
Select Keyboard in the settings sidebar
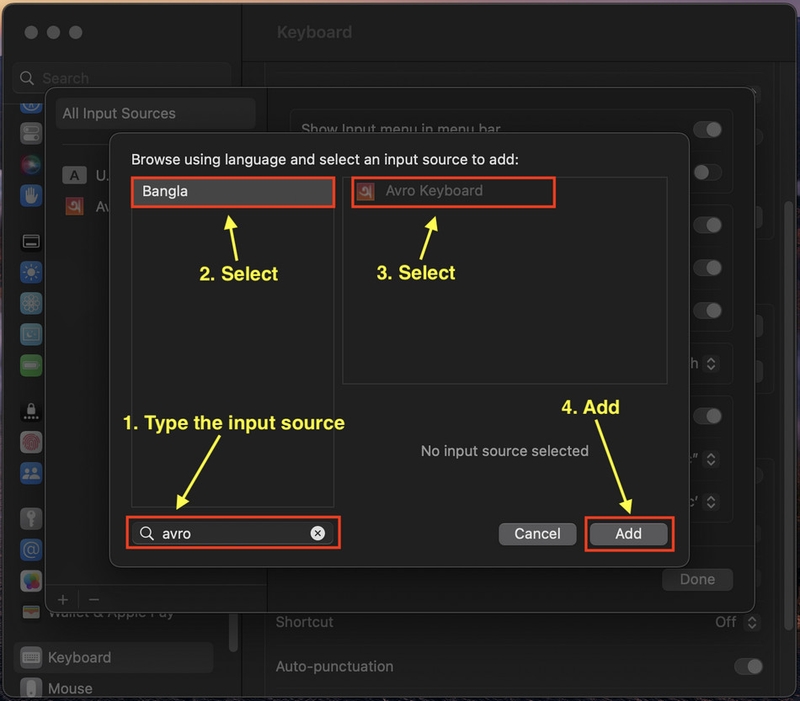[114, 658]
